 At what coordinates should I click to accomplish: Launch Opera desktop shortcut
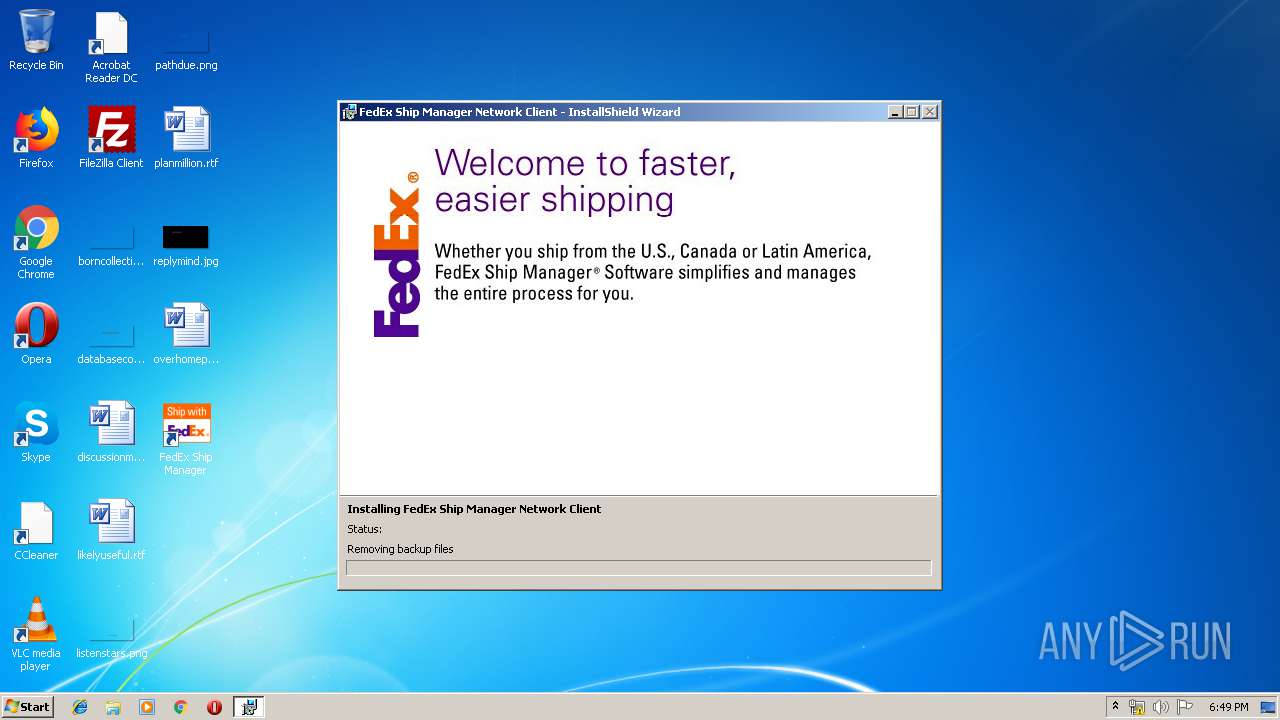36,334
